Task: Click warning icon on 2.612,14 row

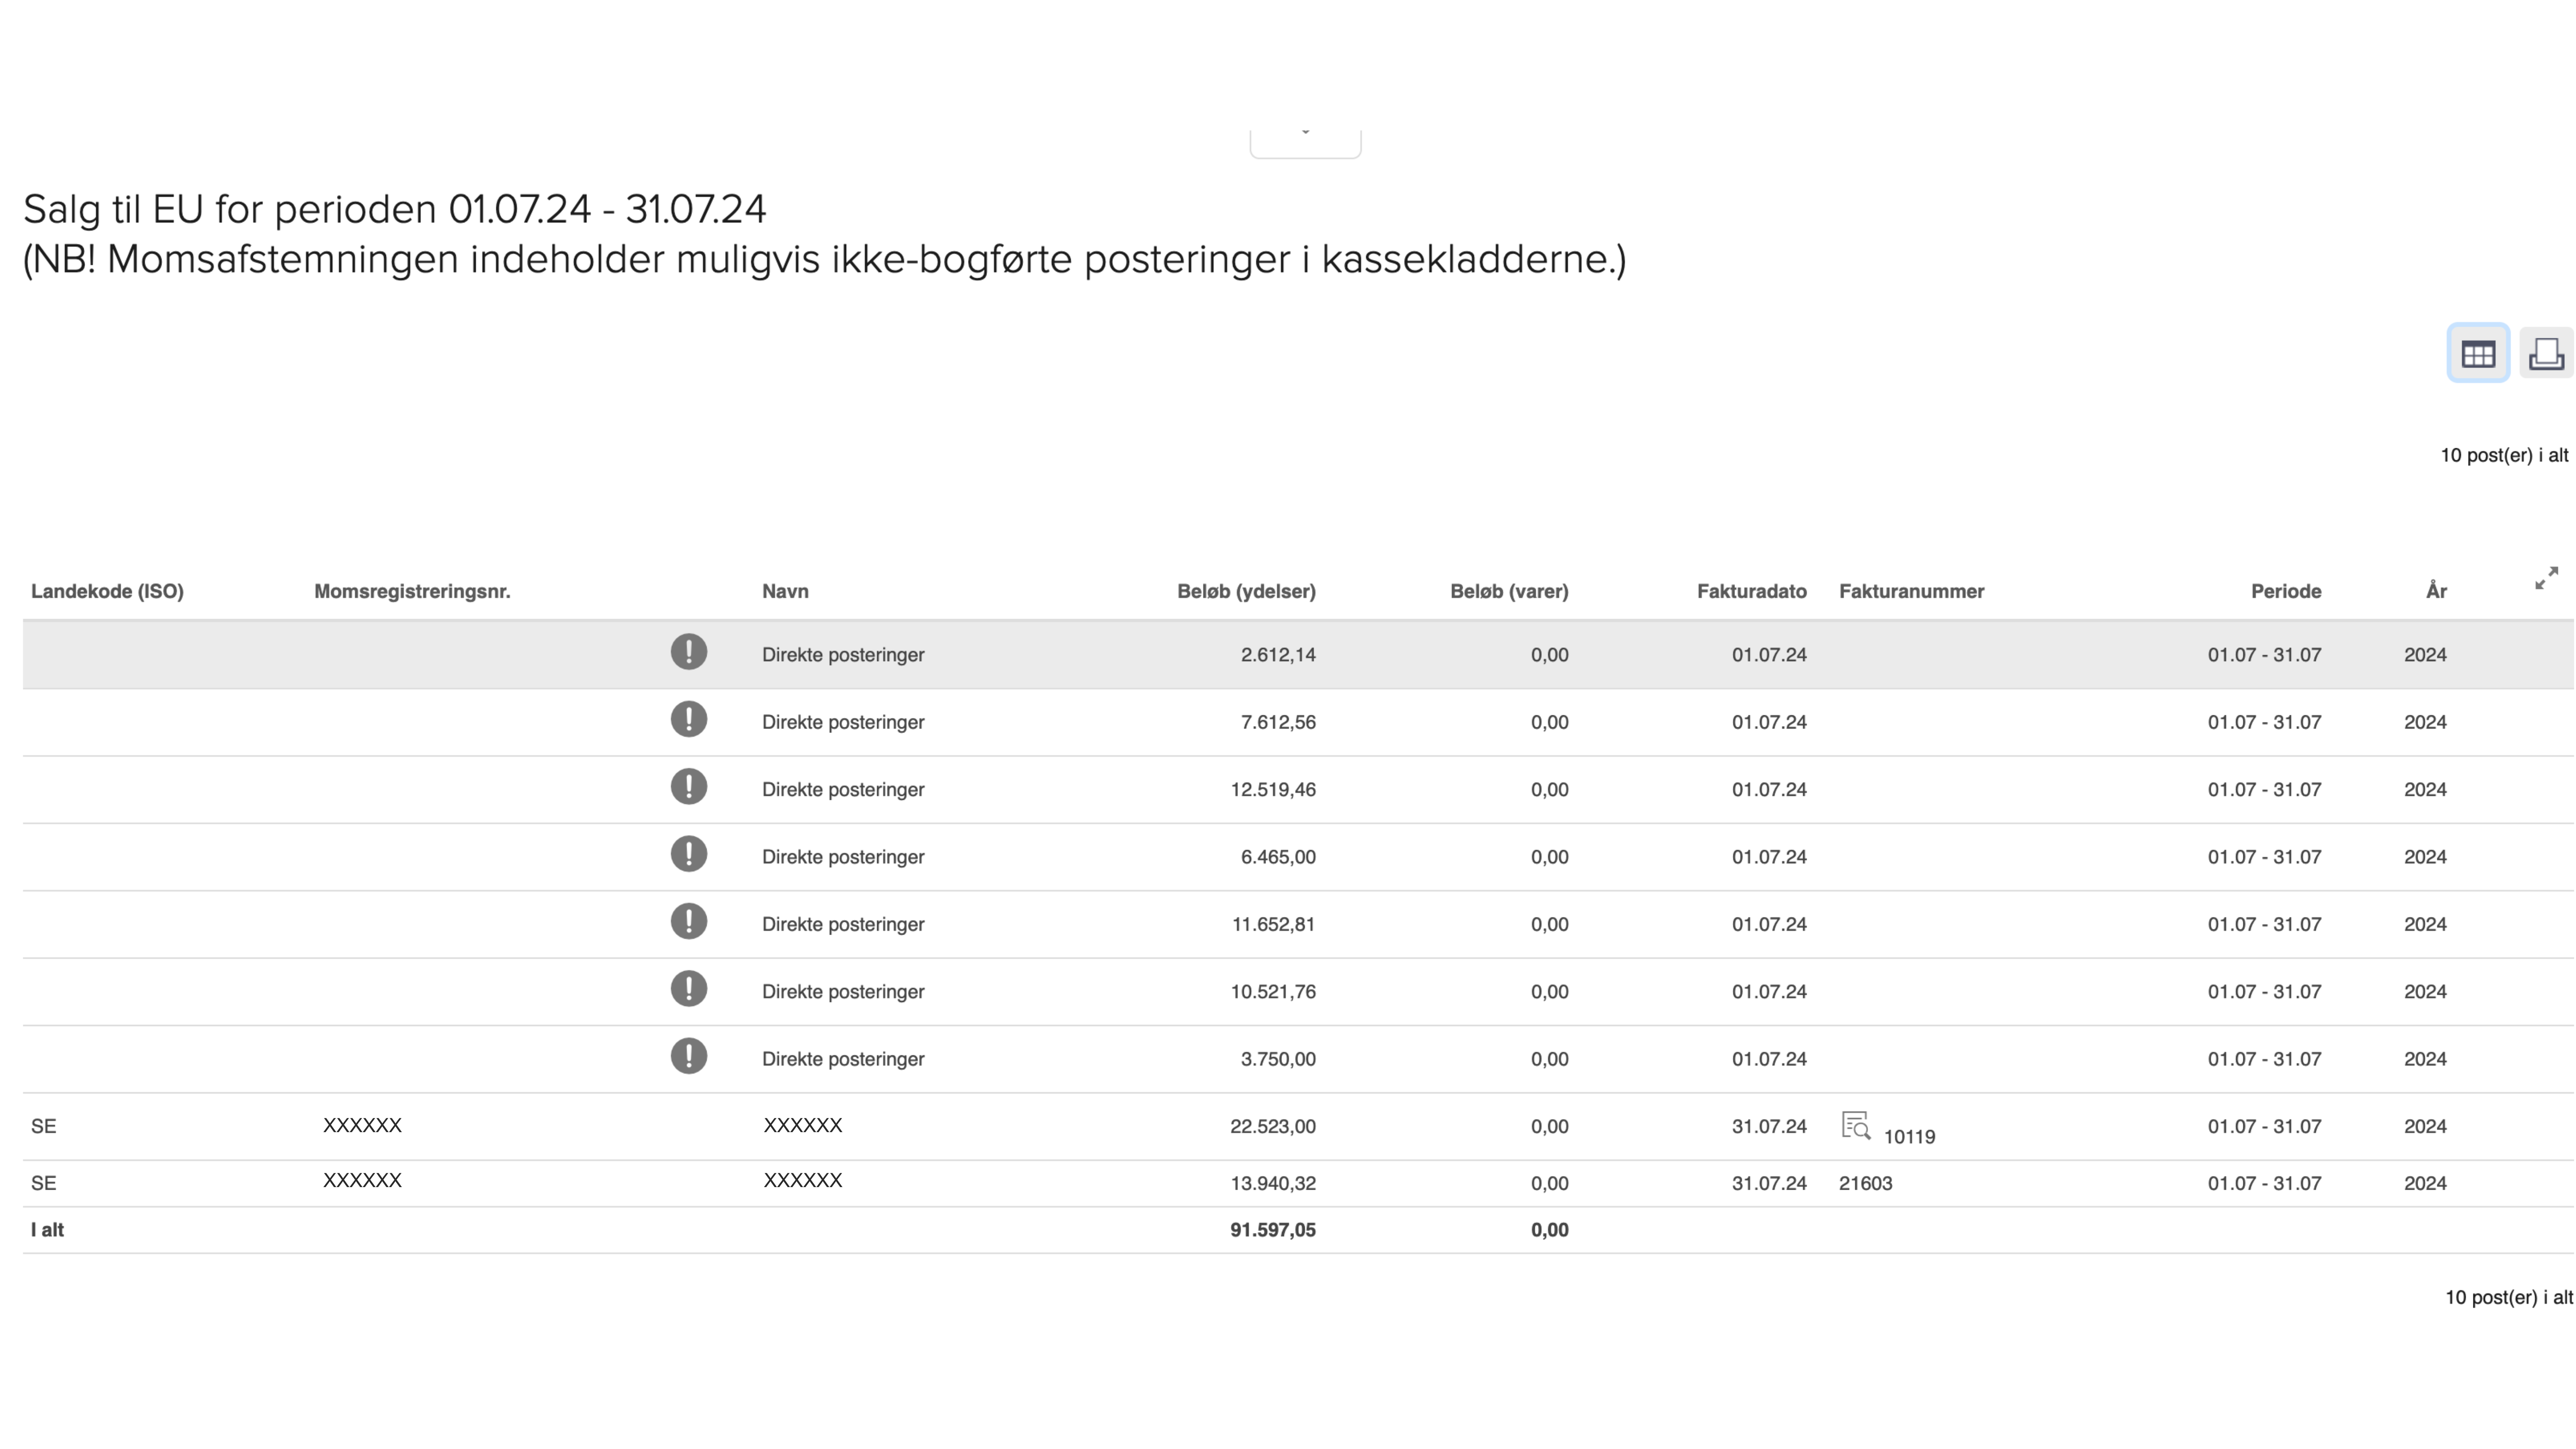Action: click(689, 652)
